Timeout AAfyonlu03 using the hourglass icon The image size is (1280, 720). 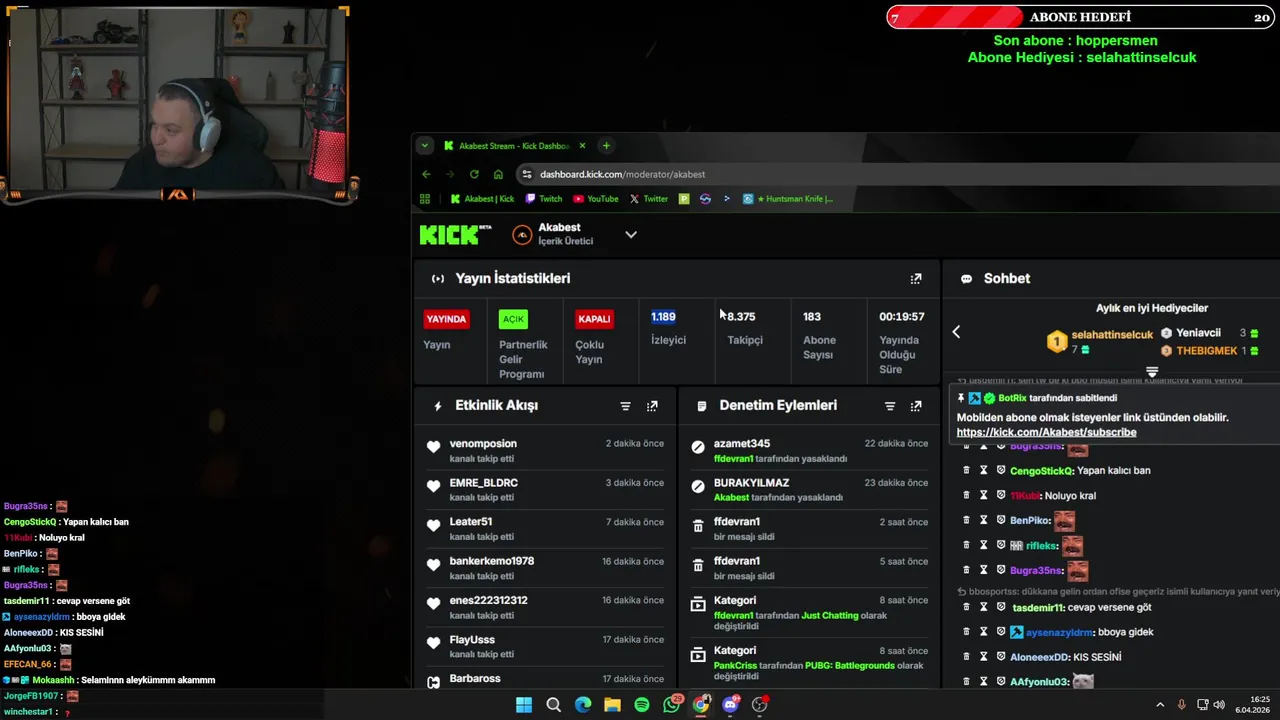(x=983, y=681)
